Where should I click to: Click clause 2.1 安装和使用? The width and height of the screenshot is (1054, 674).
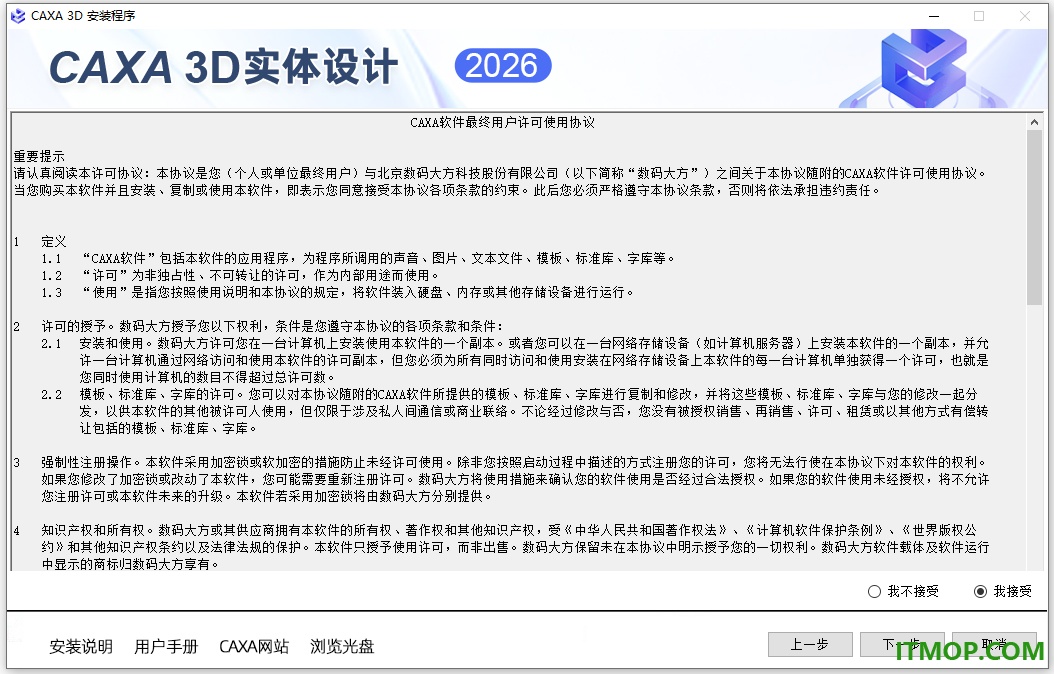(x=515, y=360)
